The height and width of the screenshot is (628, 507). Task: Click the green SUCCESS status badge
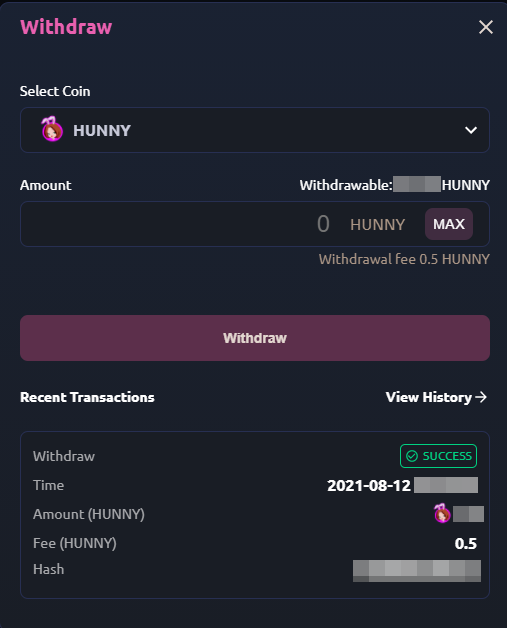pos(439,456)
